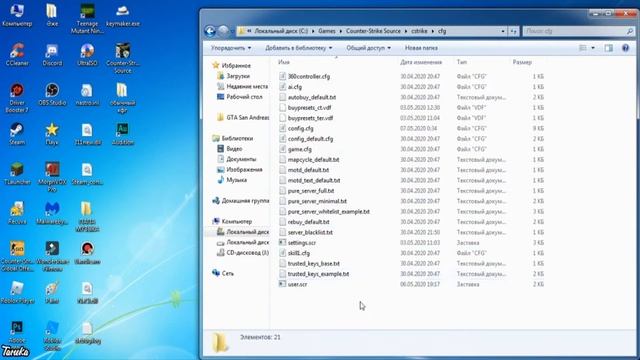Change view mode icon in Explorer toolbar
640x360 pixels.
(583, 48)
